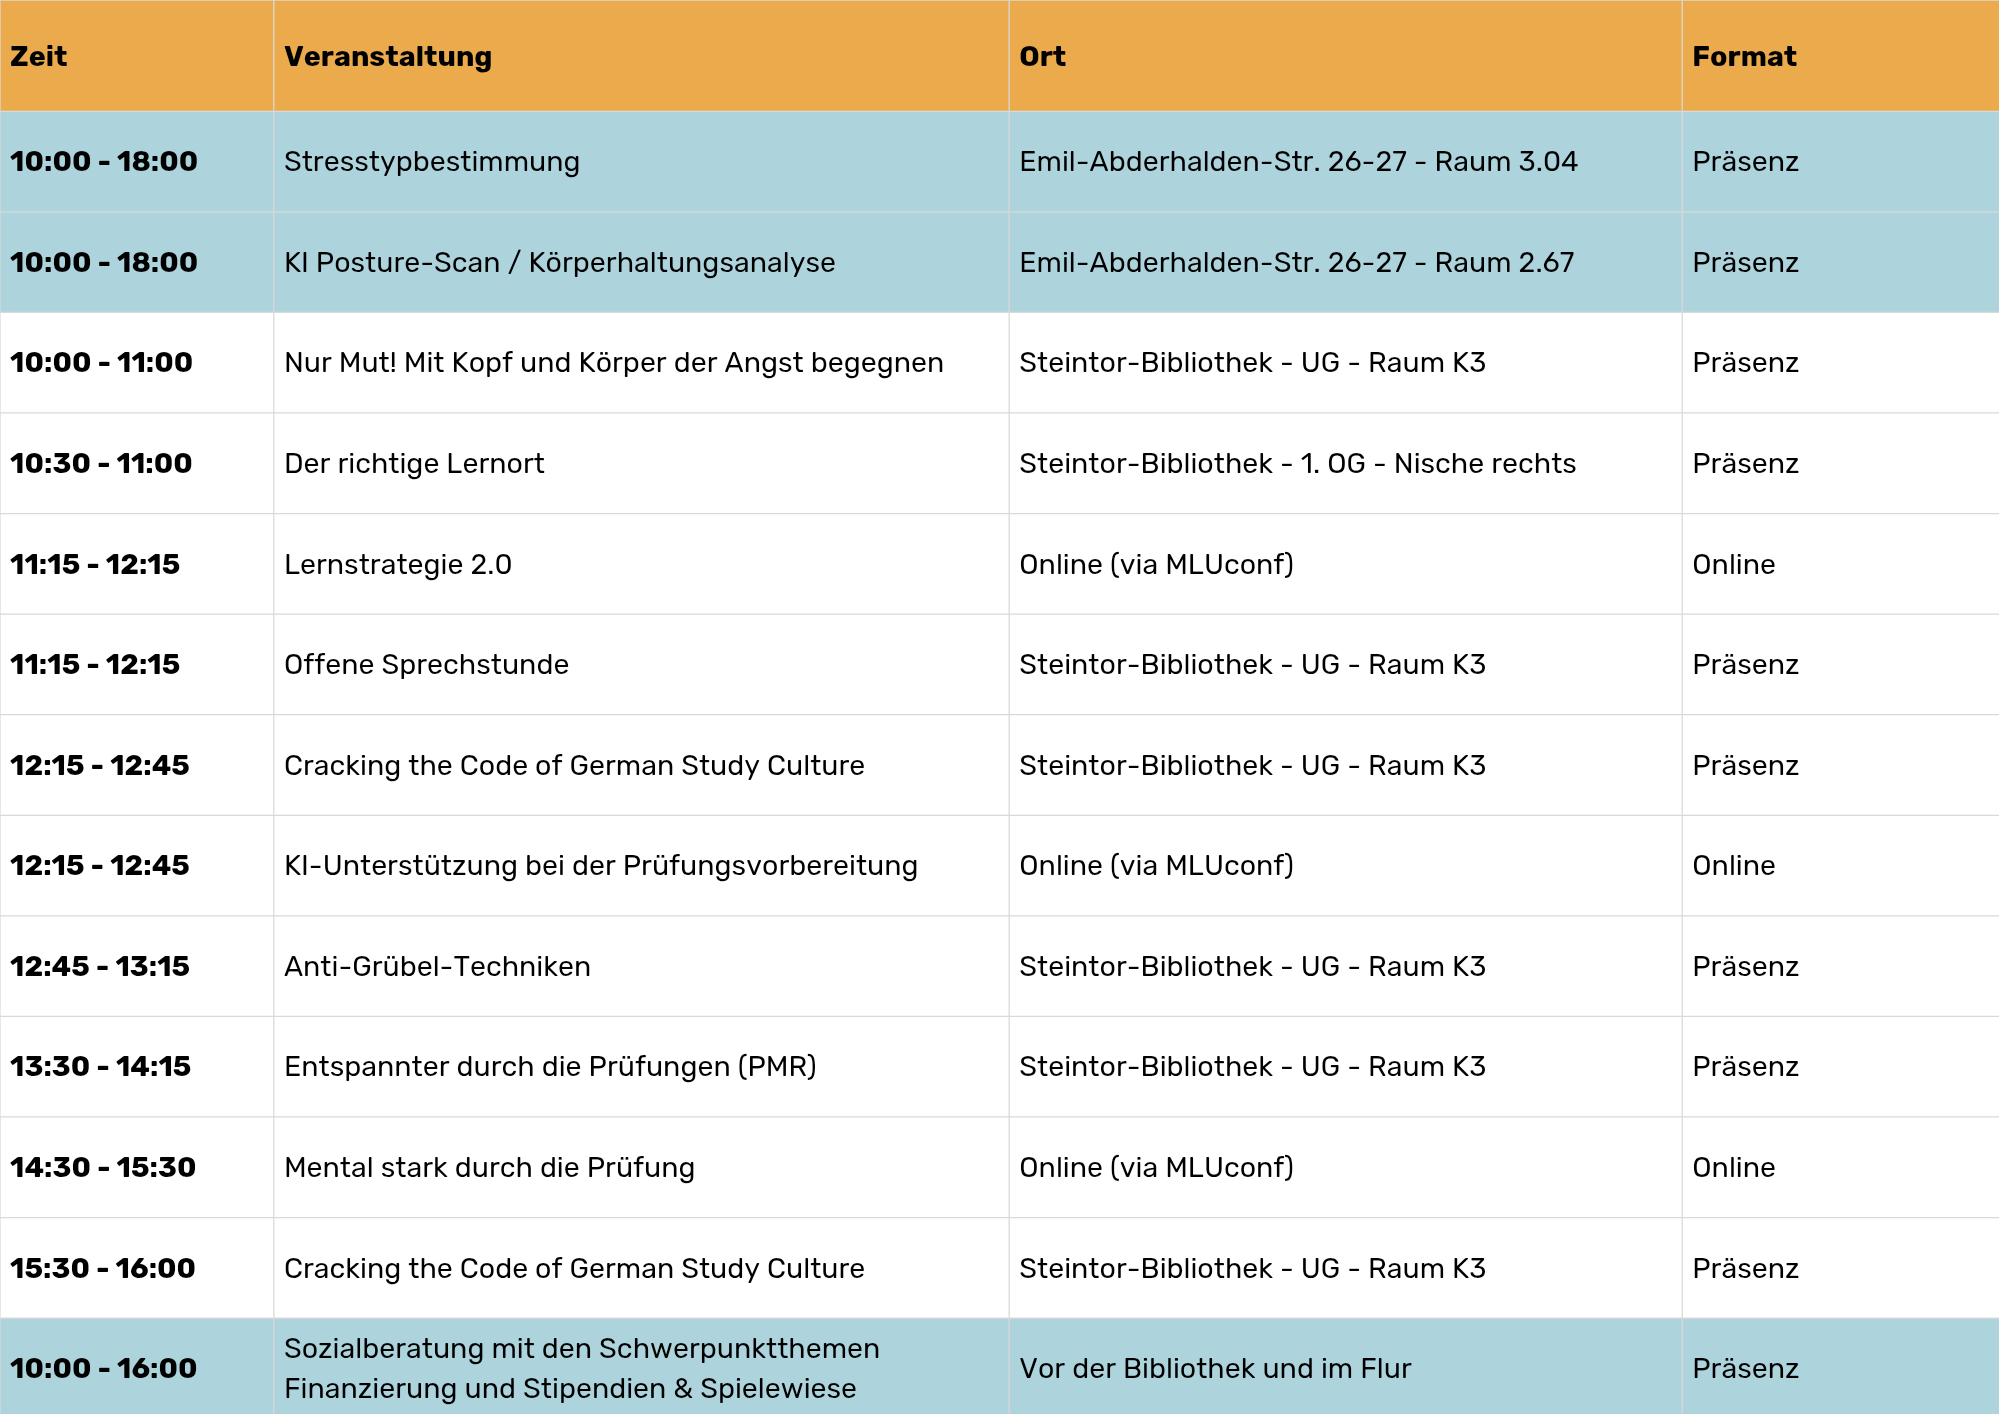The width and height of the screenshot is (1999, 1414).
Task: Select Entspannter durch die Prüfungen (PMR) event
Action: pos(641,1066)
